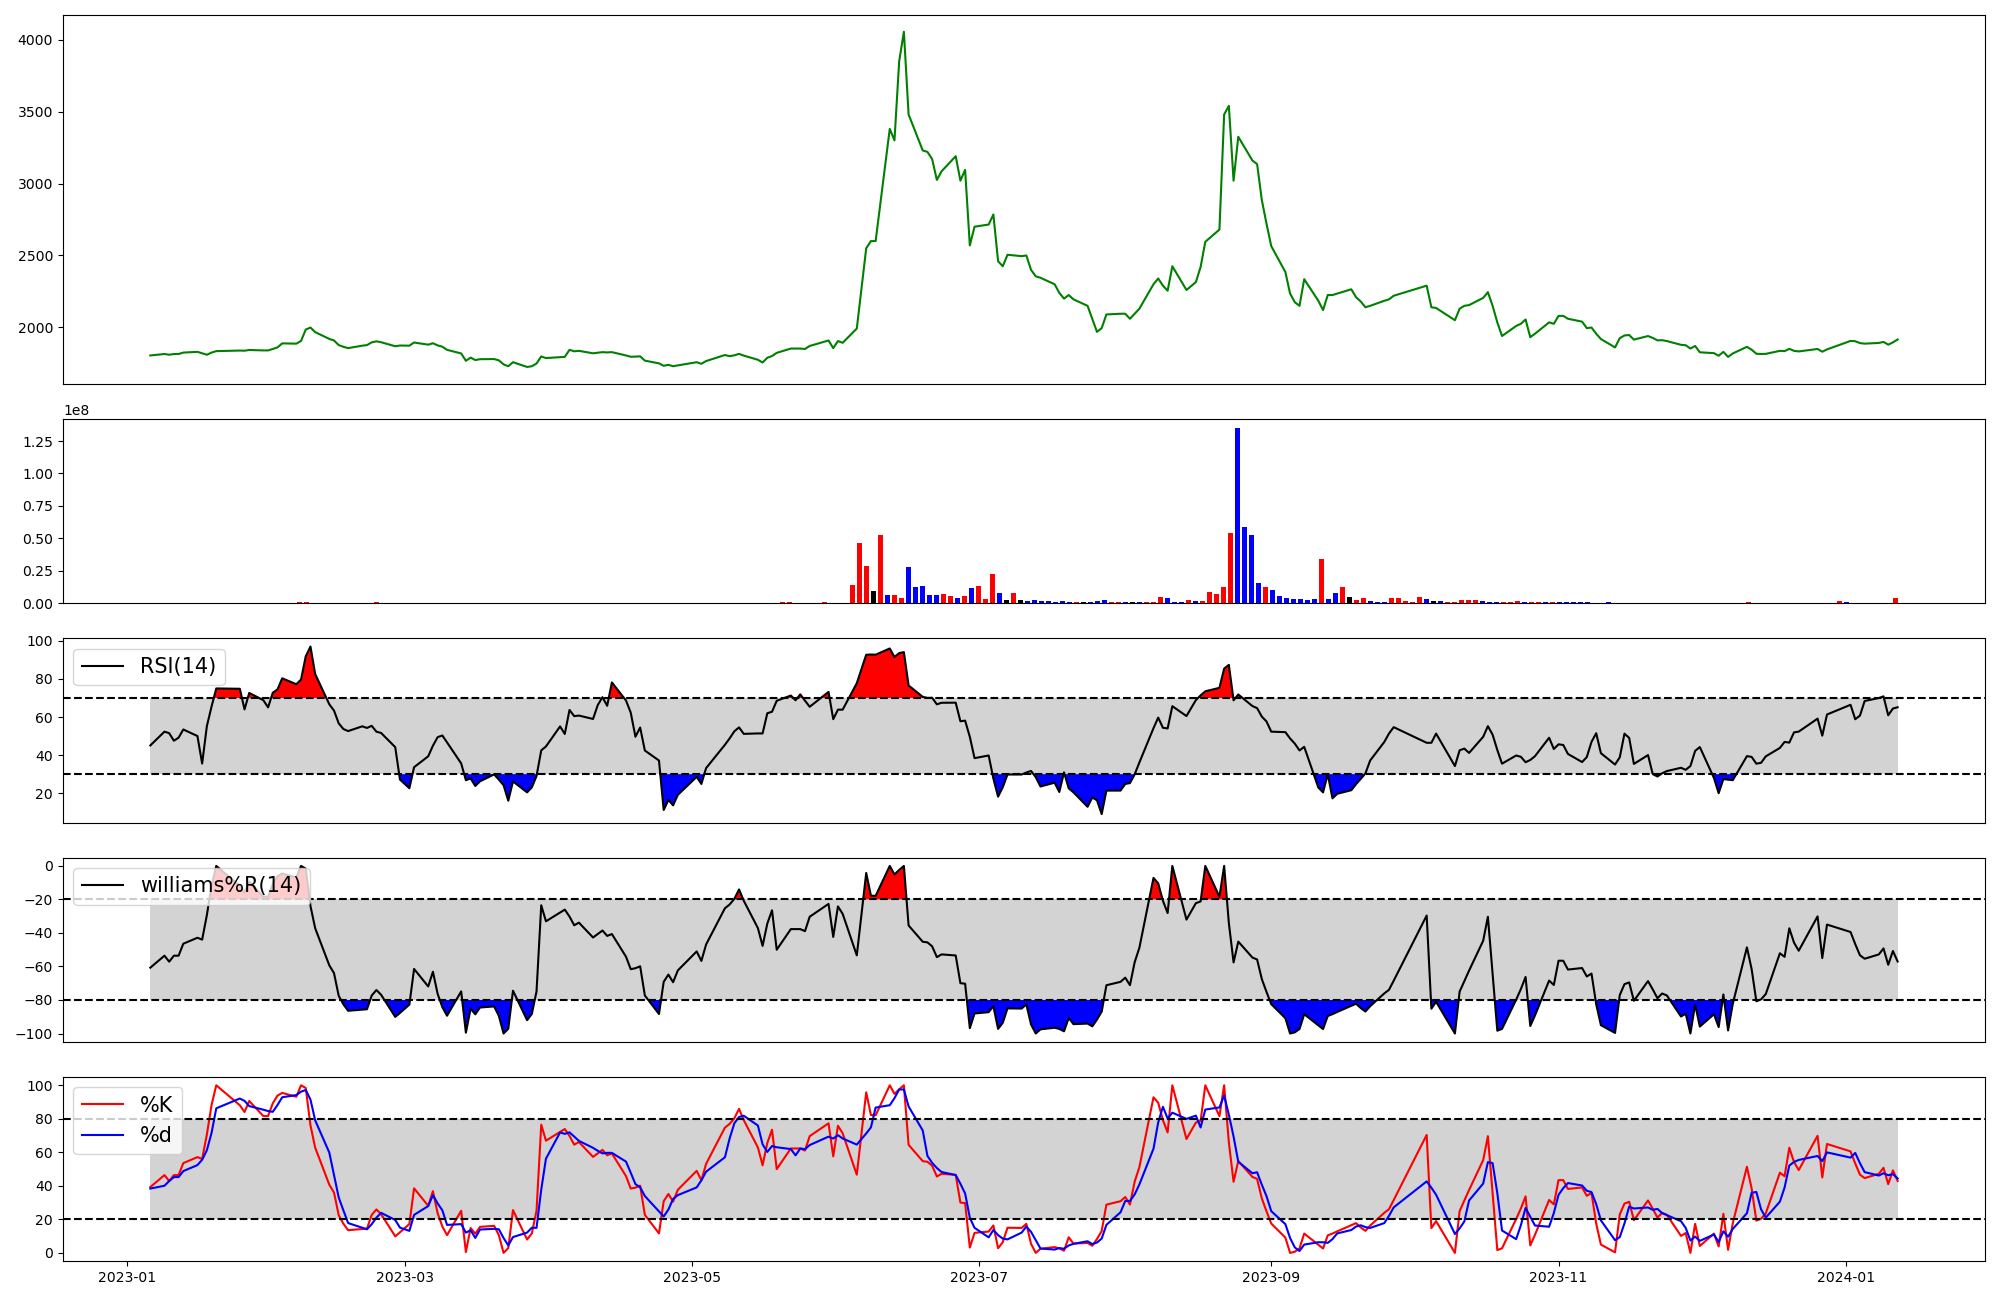Viewport: 2000px width, 1300px height.
Task: Click the 4000 price axis tick label
Action: [33, 40]
